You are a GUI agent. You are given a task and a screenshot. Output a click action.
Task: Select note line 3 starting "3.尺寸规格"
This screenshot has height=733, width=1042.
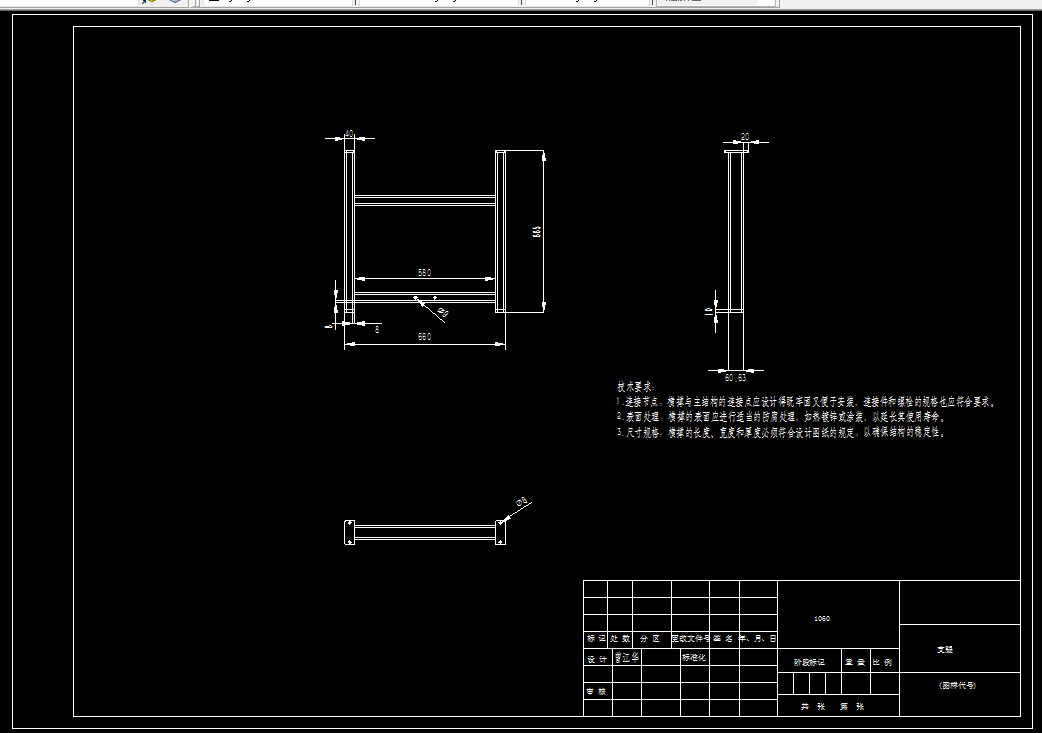tap(781, 433)
